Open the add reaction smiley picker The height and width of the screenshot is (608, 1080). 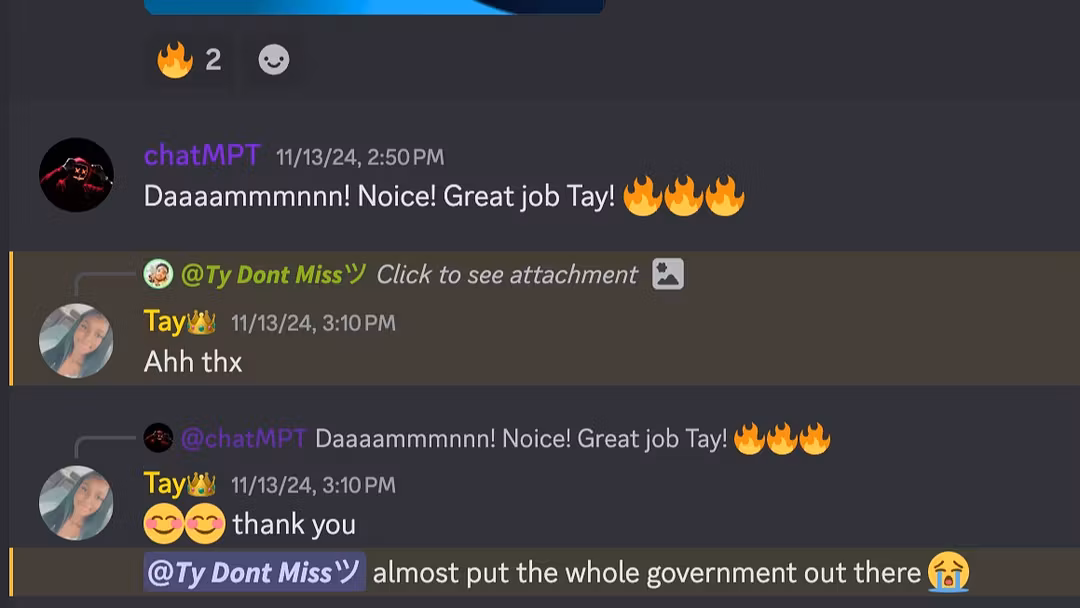273,60
